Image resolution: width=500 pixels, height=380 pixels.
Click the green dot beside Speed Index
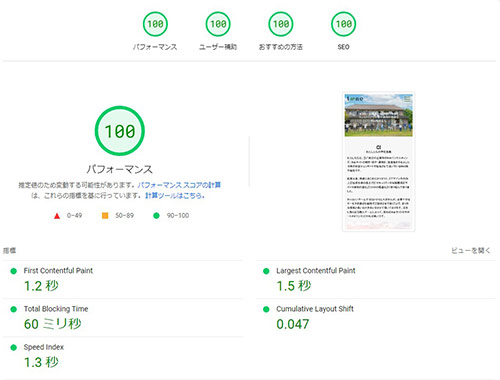[x=14, y=348]
